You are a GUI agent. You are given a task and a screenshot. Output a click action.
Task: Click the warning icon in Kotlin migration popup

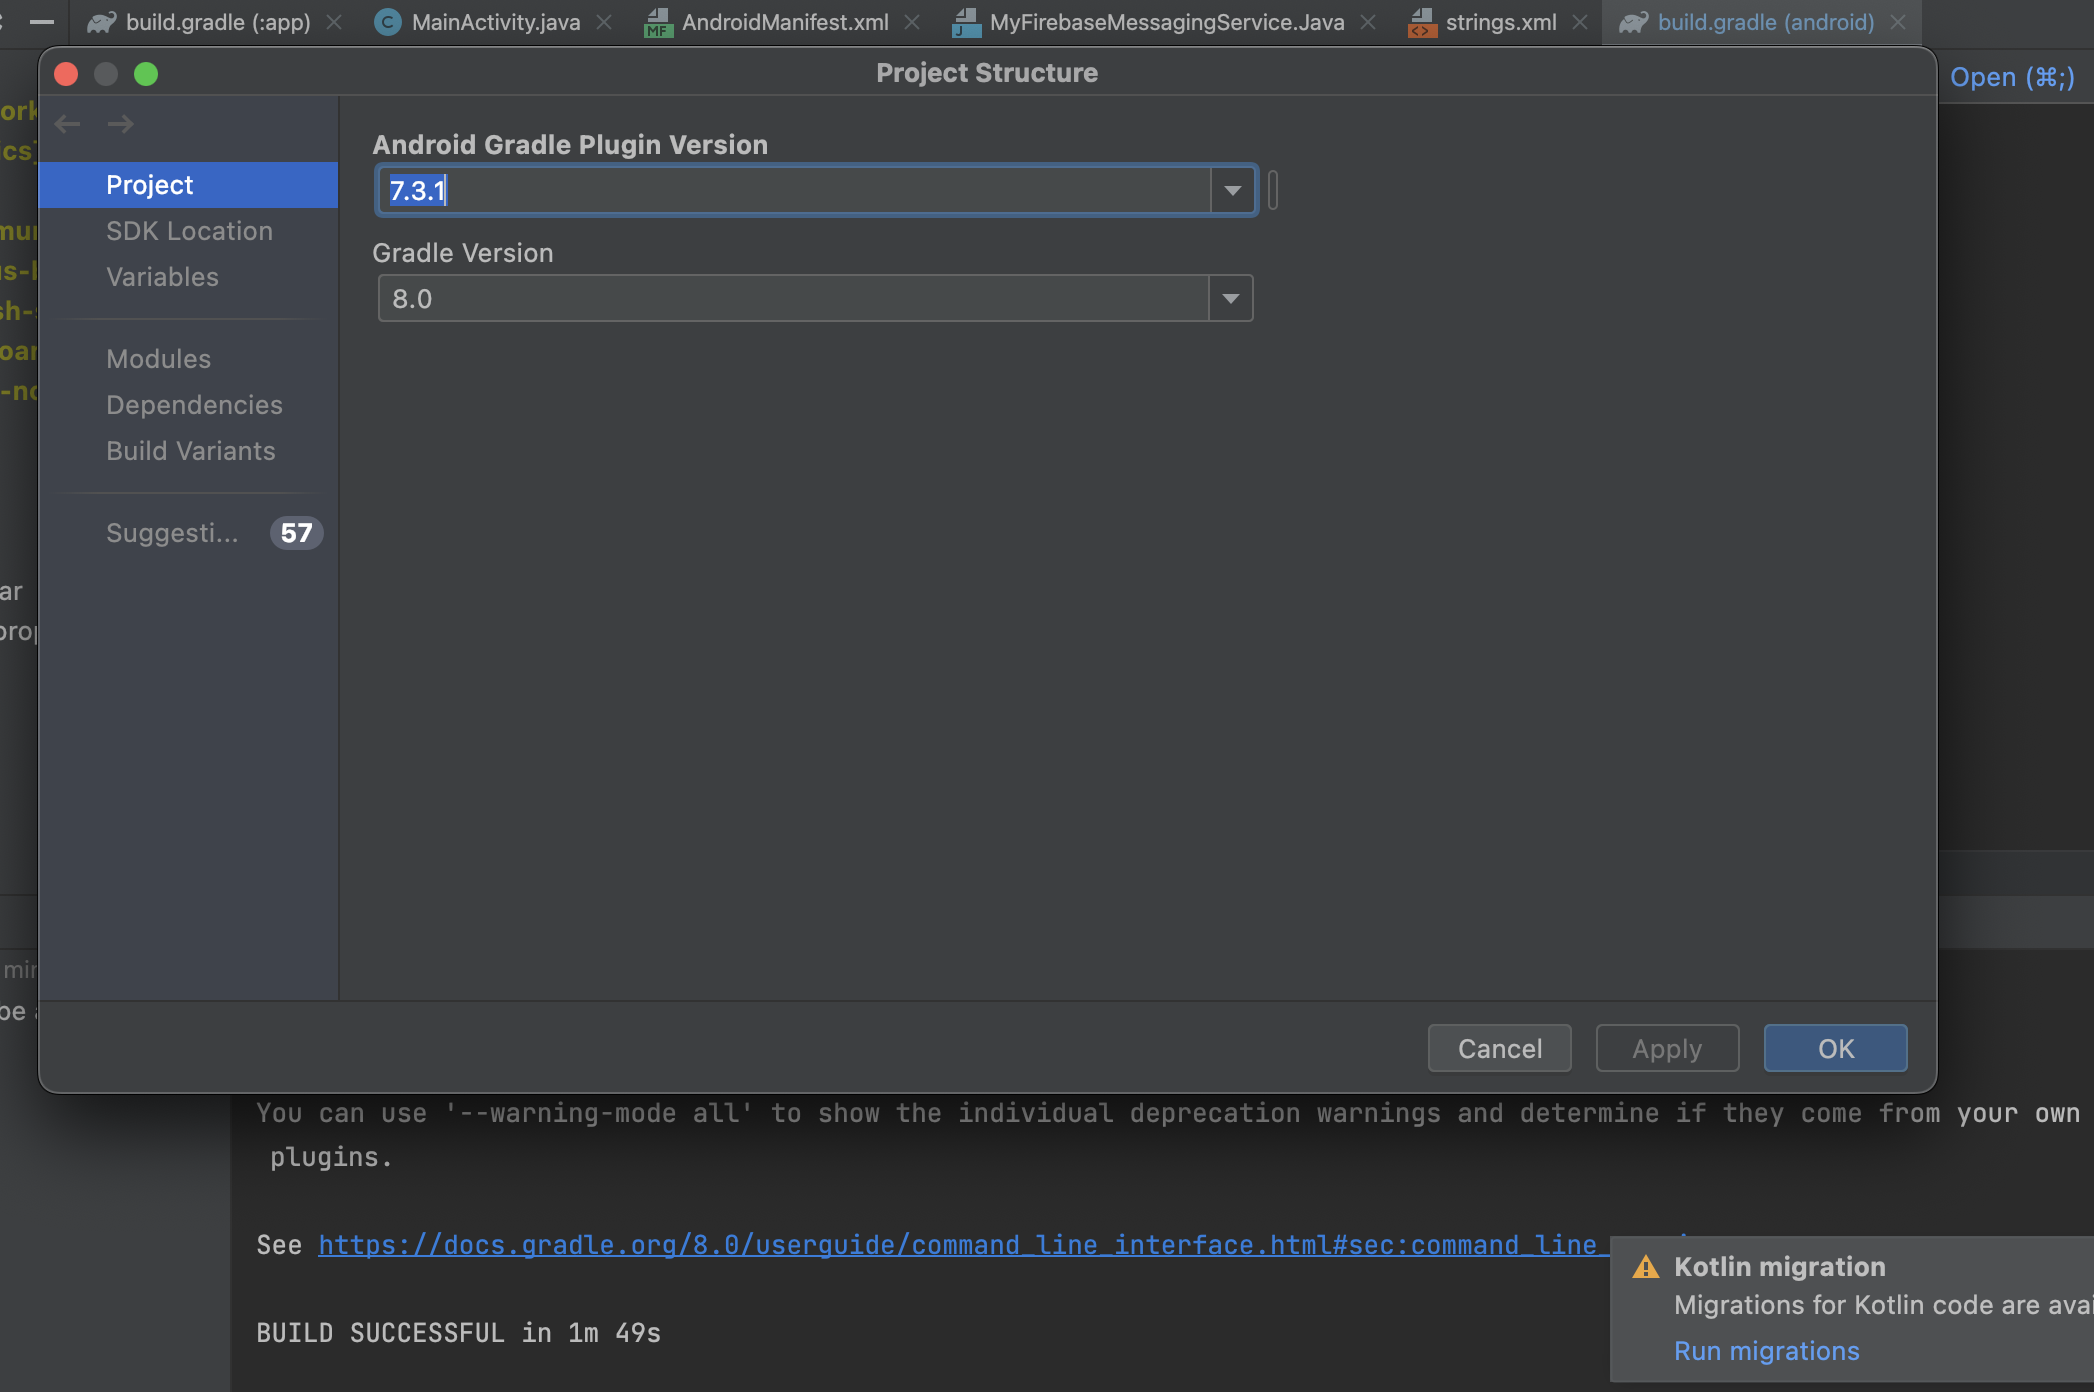[x=1644, y=1267]
